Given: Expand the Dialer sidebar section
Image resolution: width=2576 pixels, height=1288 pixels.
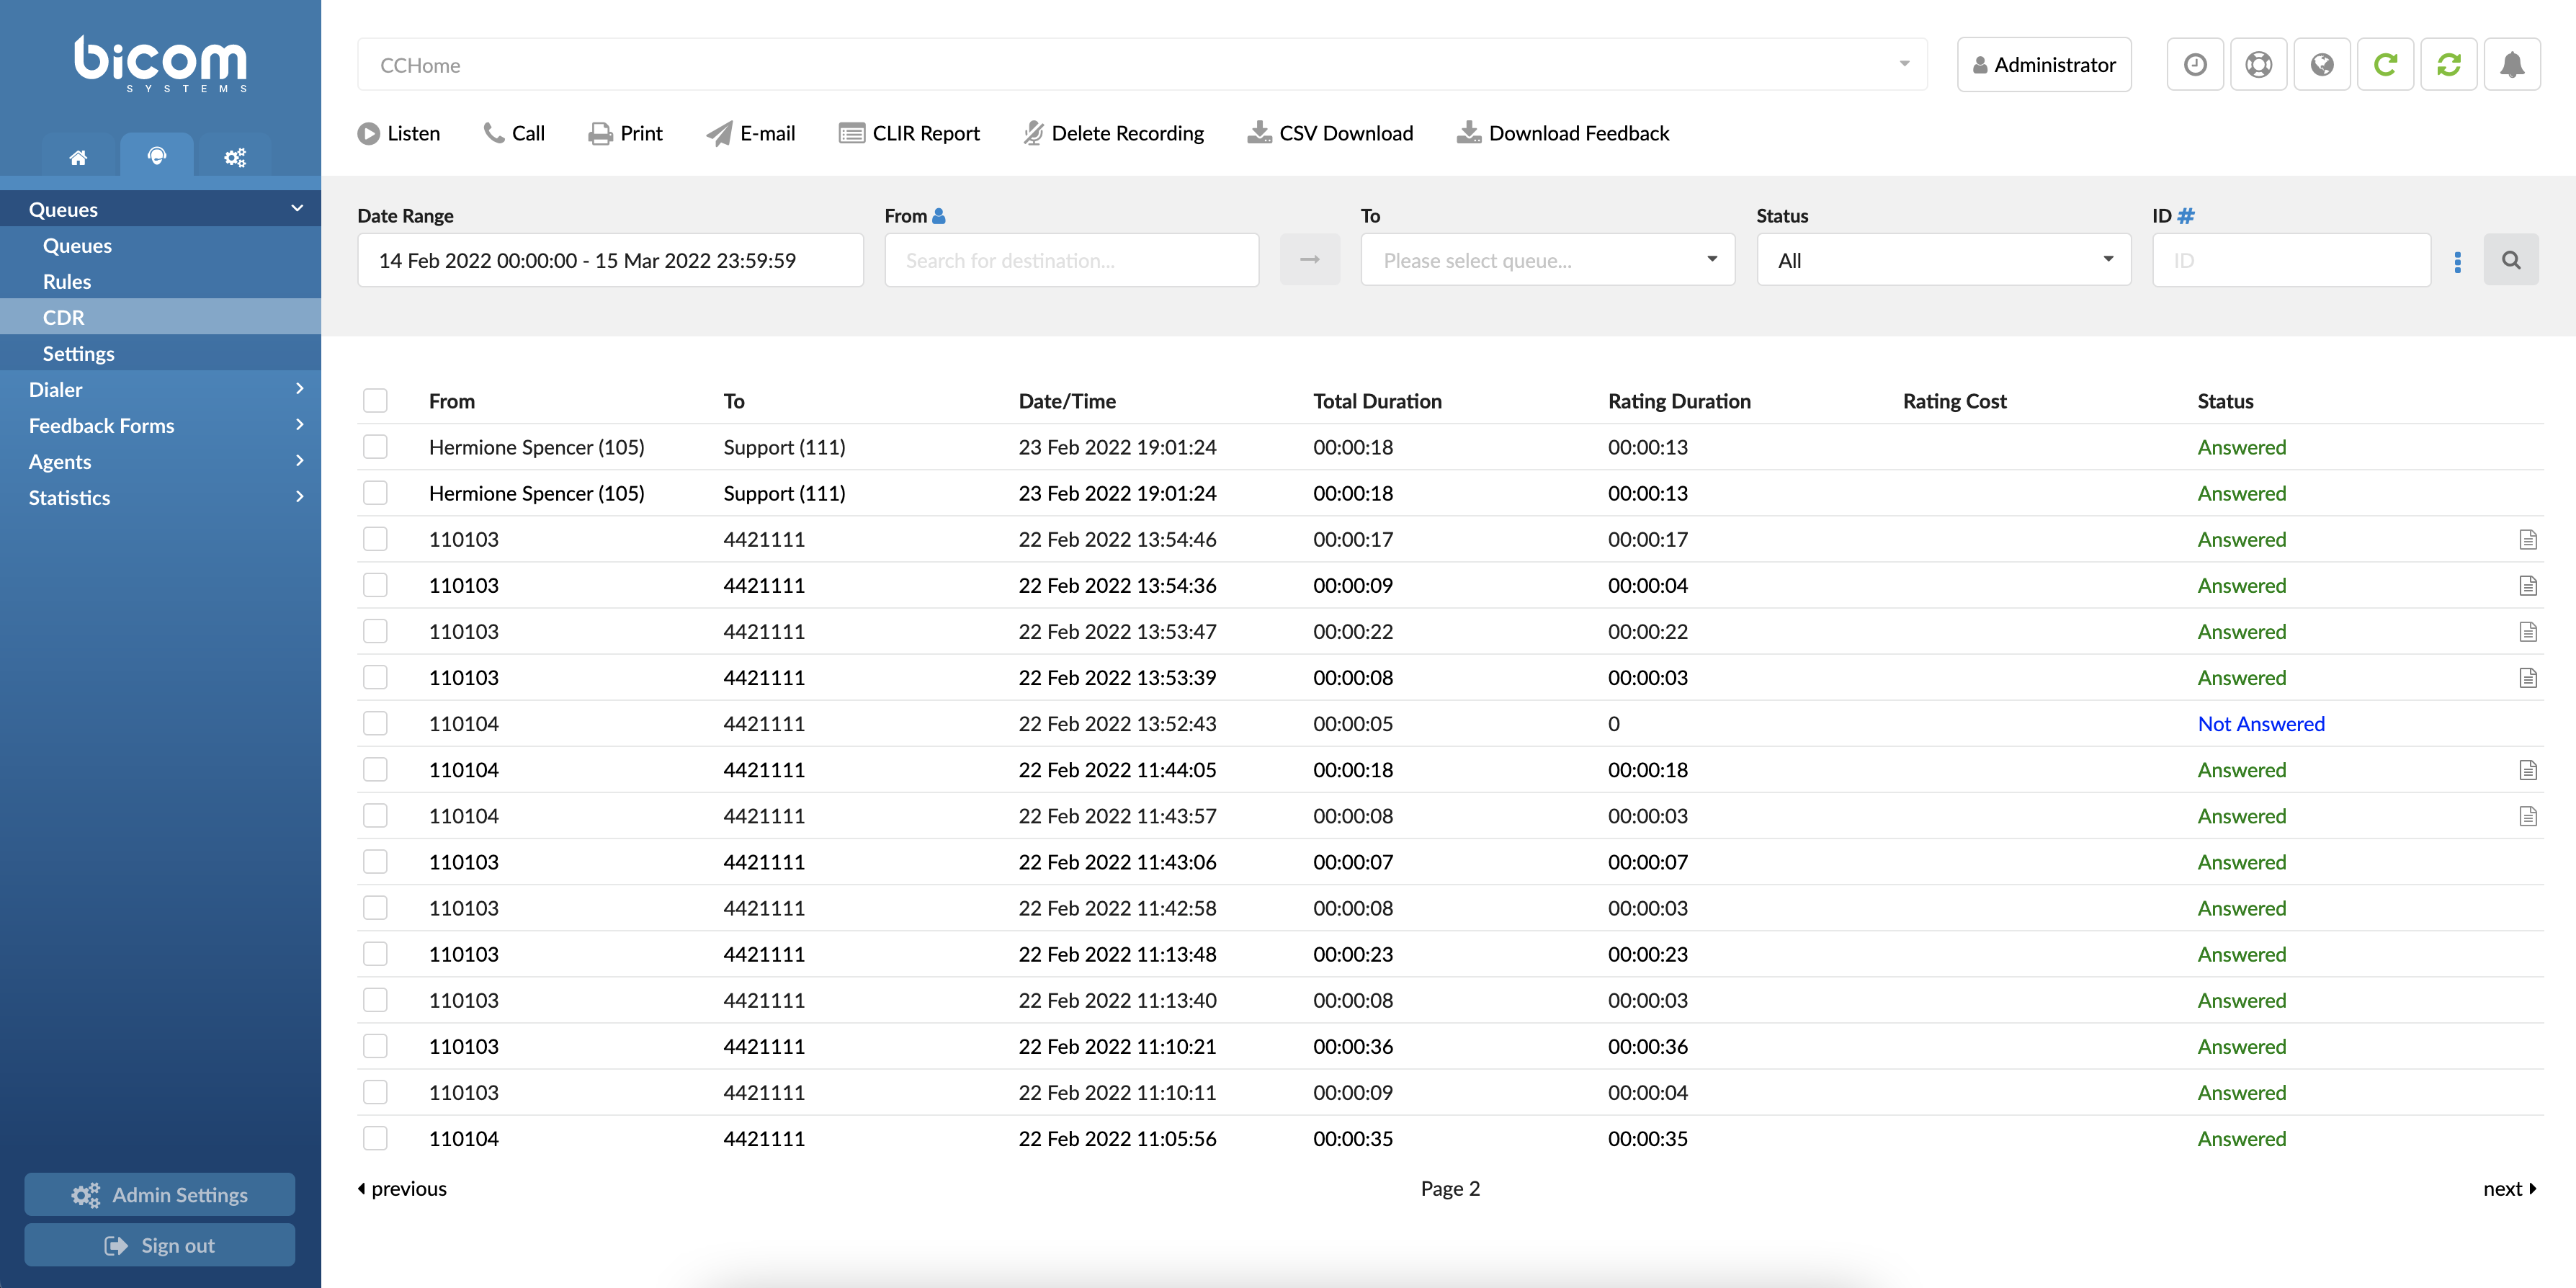Looking at the screenshot, I should coord(160,389).
